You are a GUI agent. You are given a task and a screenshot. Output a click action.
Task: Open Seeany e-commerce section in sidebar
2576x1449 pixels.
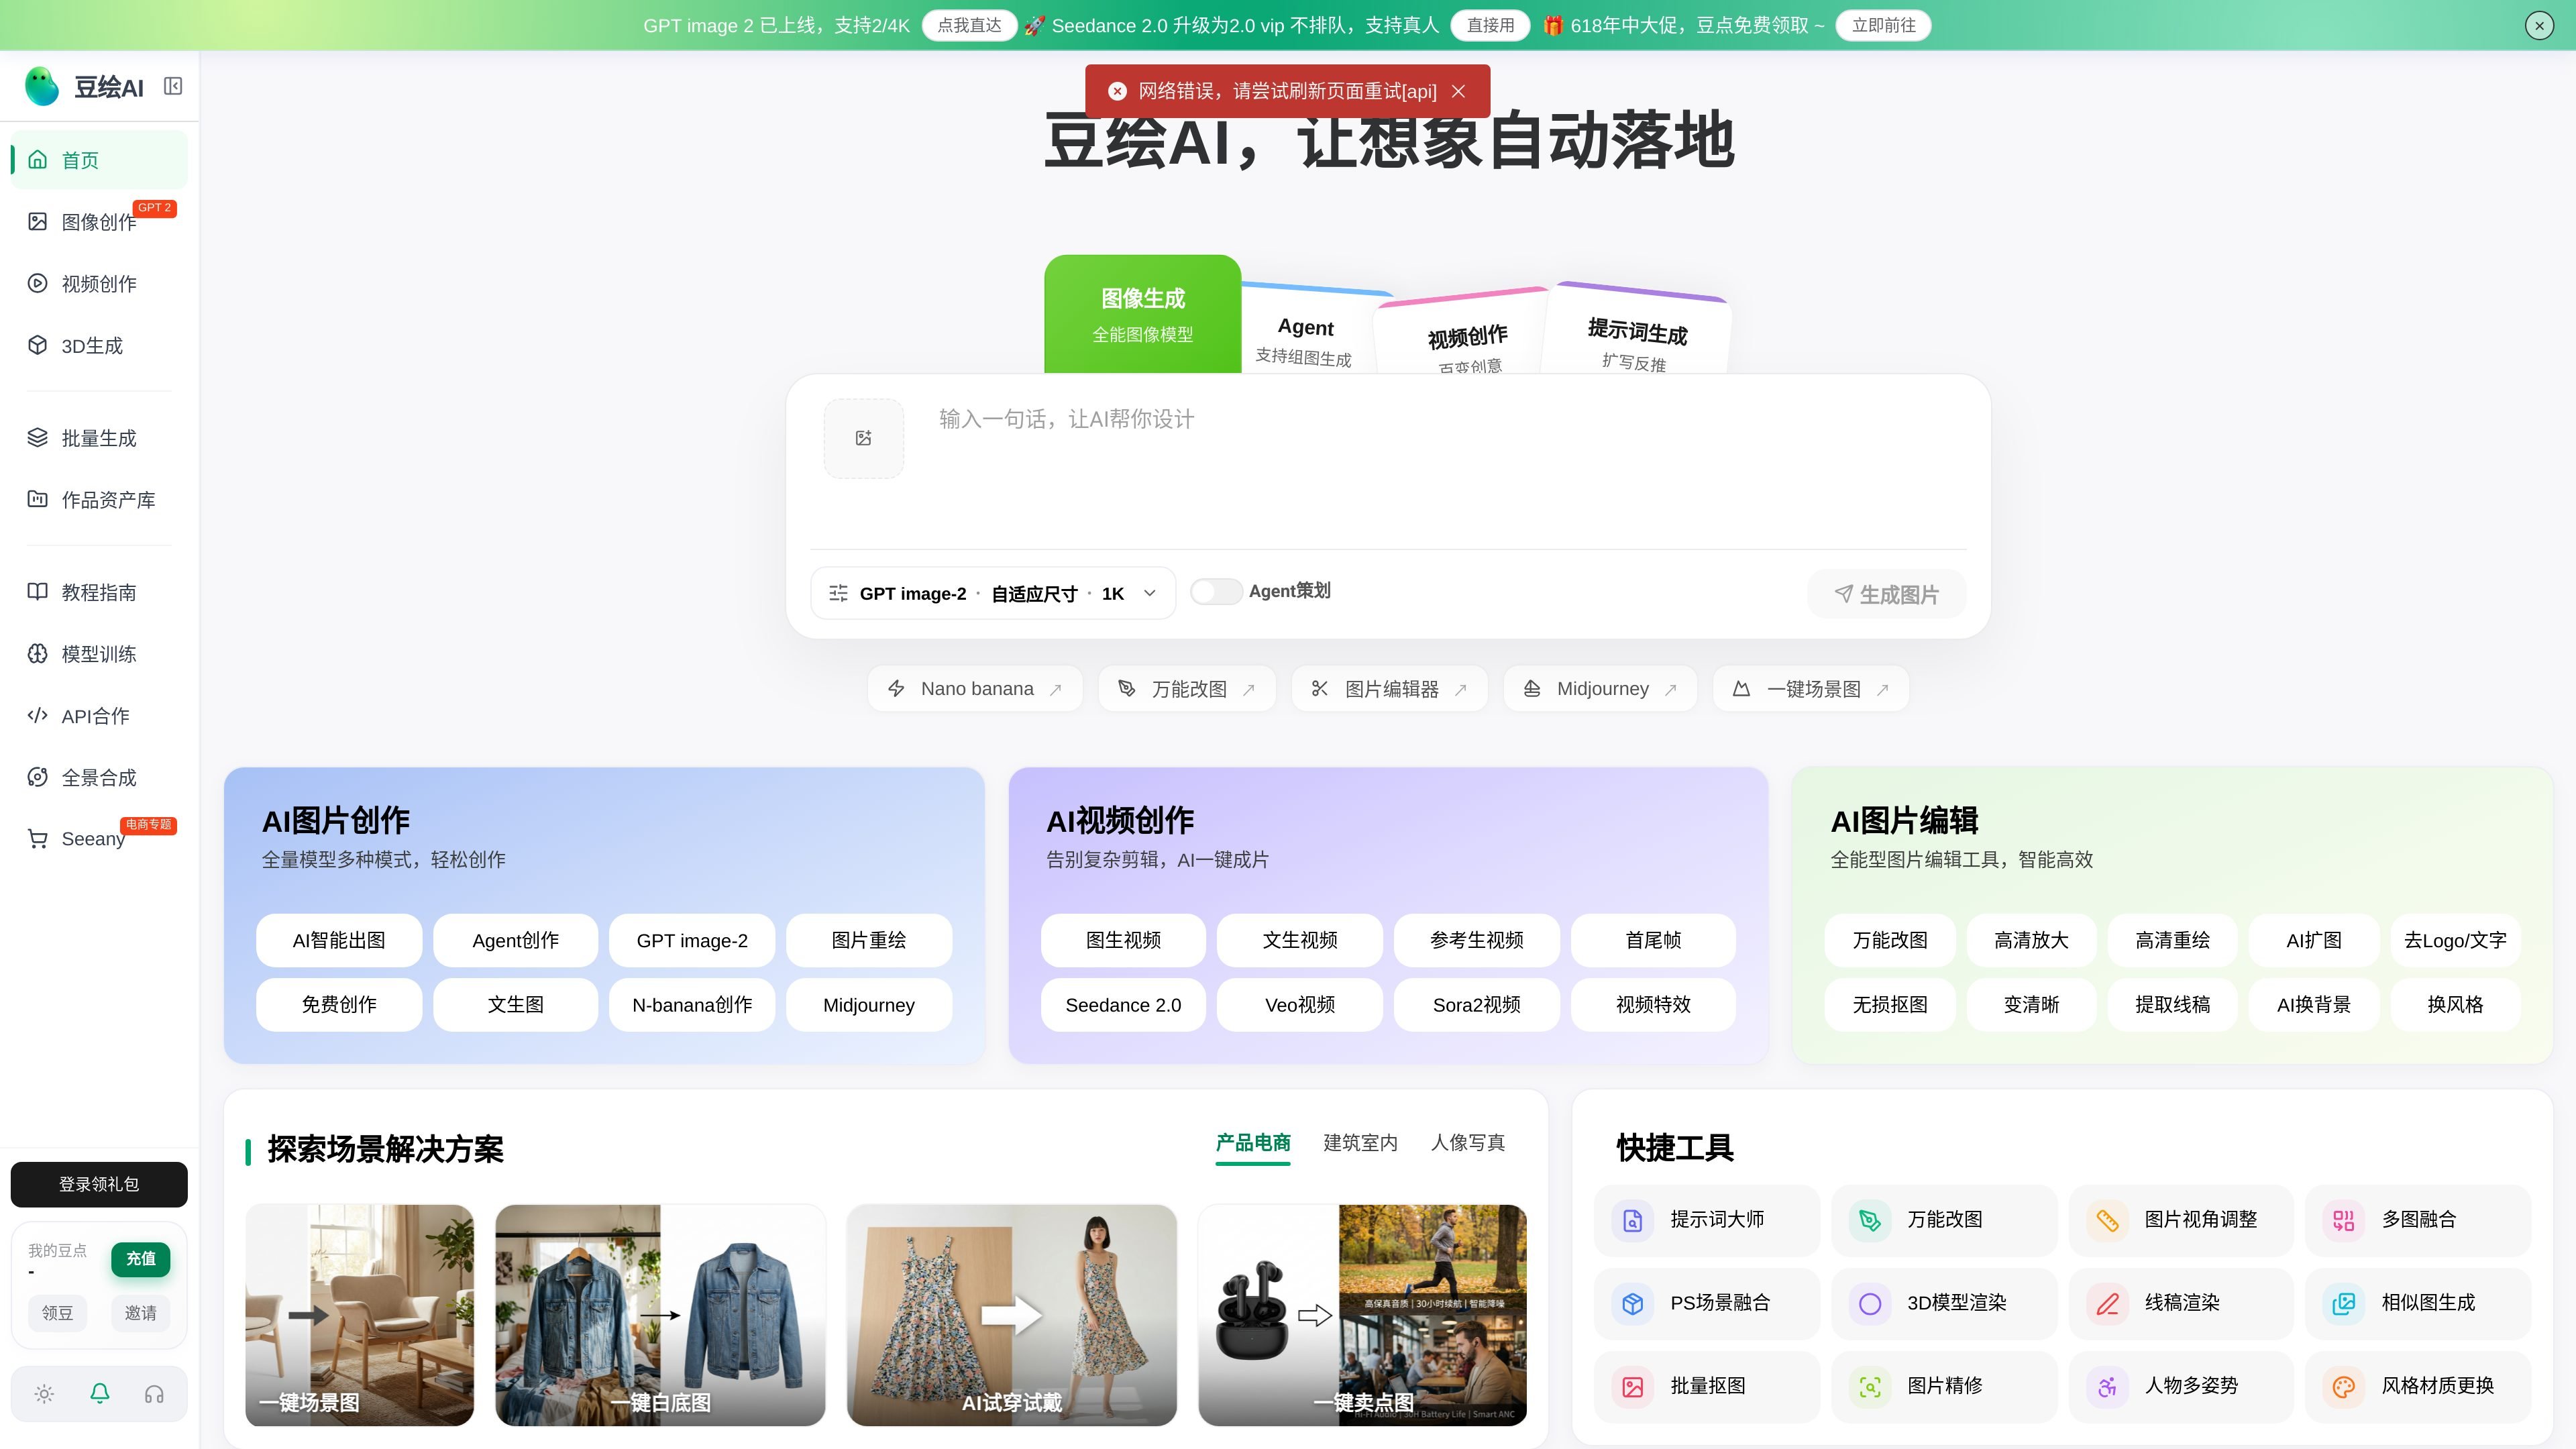[x=99, y=839]
